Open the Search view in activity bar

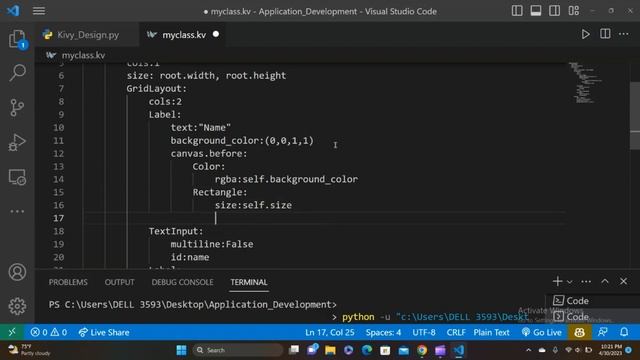[18, 73]
